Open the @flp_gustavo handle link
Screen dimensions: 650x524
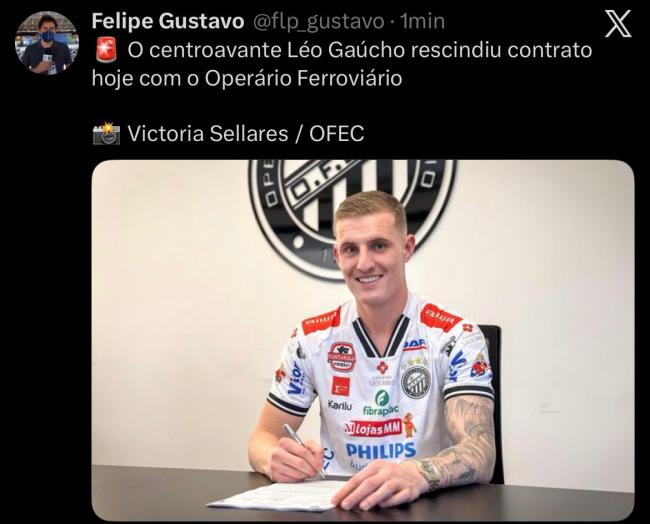(x=318, y=22)
